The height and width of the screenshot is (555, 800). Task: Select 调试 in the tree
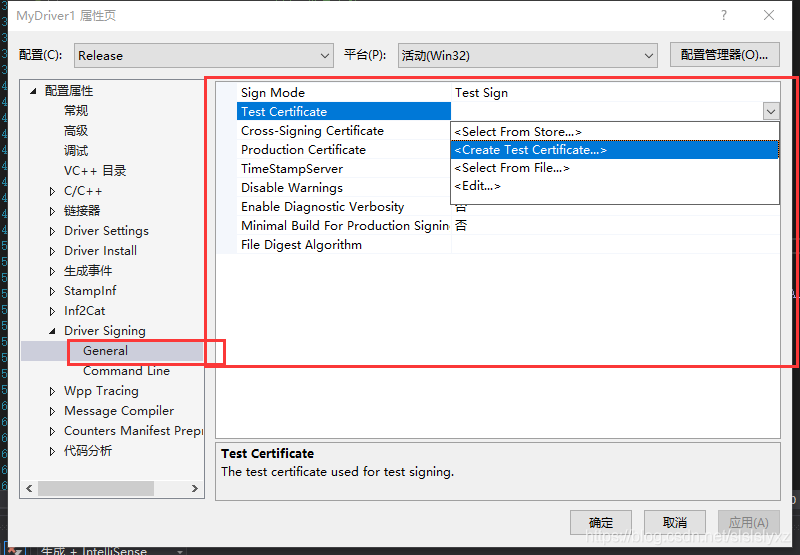click(x=76, y=150)
